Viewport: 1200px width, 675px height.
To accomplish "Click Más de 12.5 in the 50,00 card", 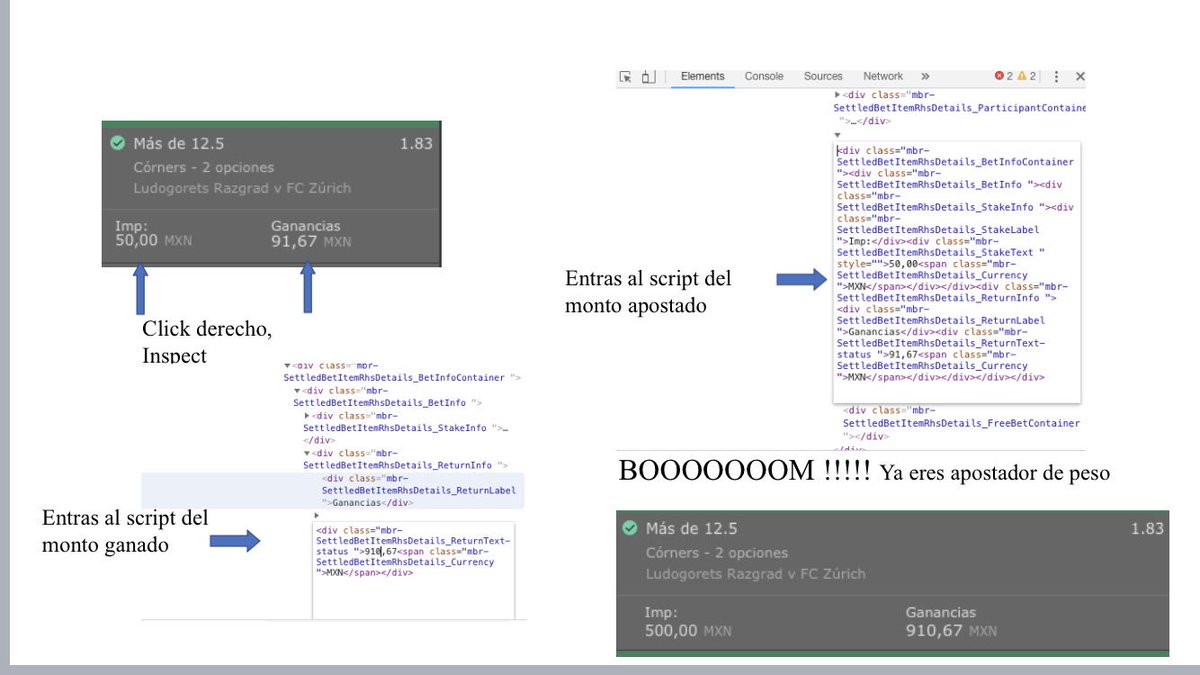I will tap(179, 143).
